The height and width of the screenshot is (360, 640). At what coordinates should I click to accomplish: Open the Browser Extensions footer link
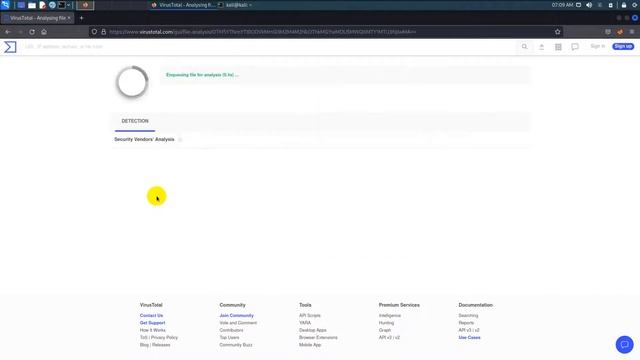(318, 338)
